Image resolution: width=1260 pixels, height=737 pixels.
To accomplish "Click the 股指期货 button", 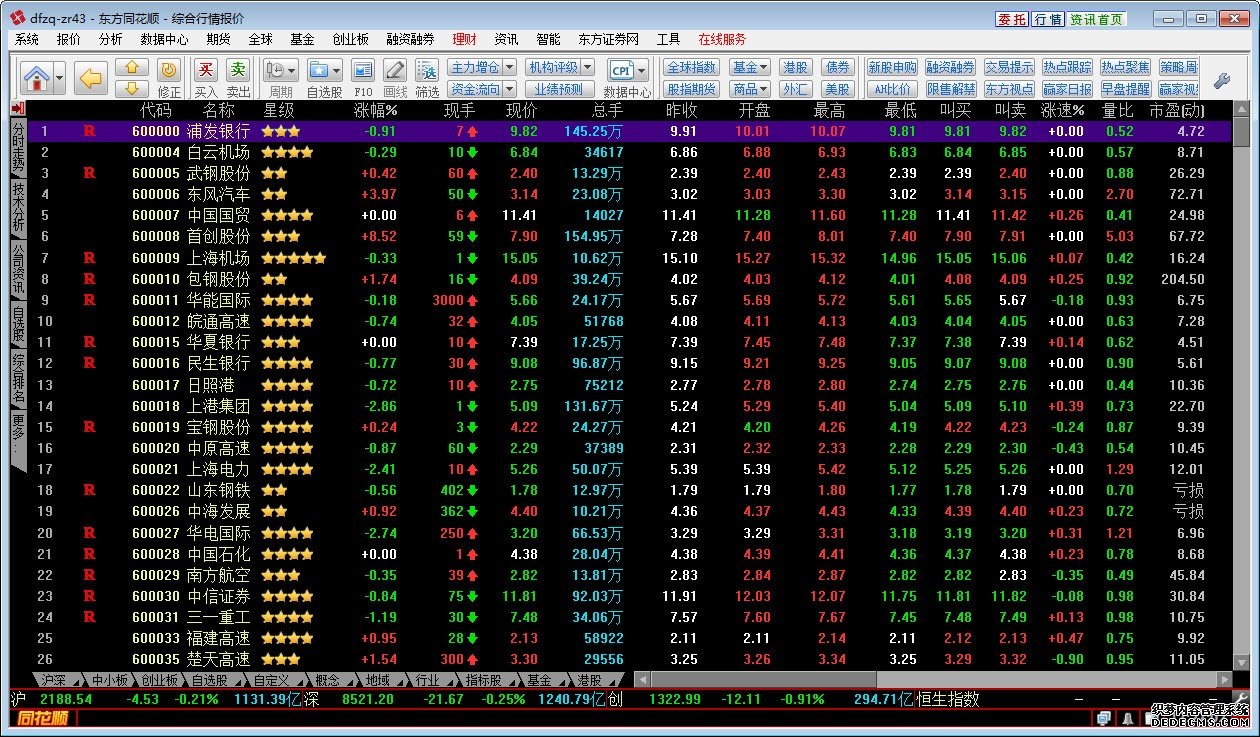I will [691, 89].
